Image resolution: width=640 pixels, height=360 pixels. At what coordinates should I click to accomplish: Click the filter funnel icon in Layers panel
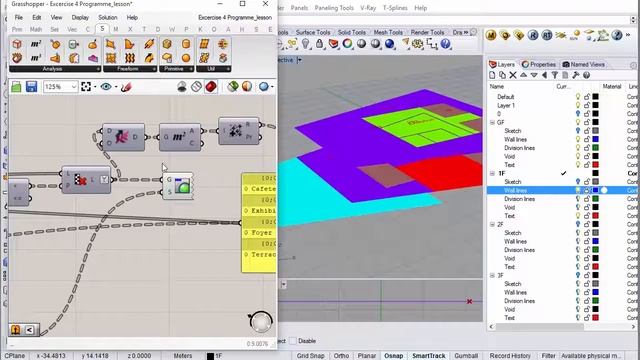[555, 75]
